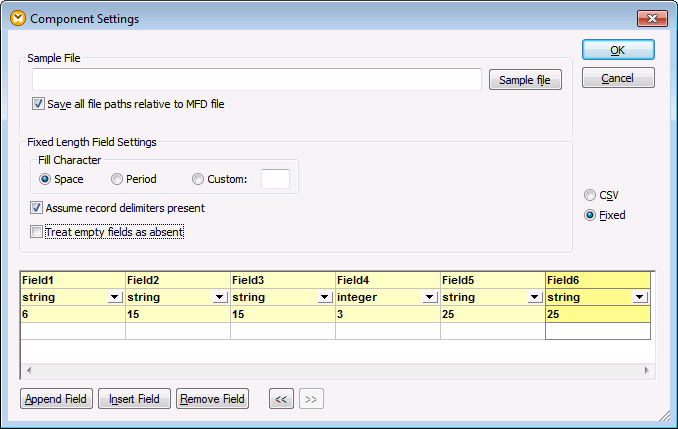Click the double left arrow button
Image resolution: width=678 pixels, height=429 pixels.
(x=281, y=399)
